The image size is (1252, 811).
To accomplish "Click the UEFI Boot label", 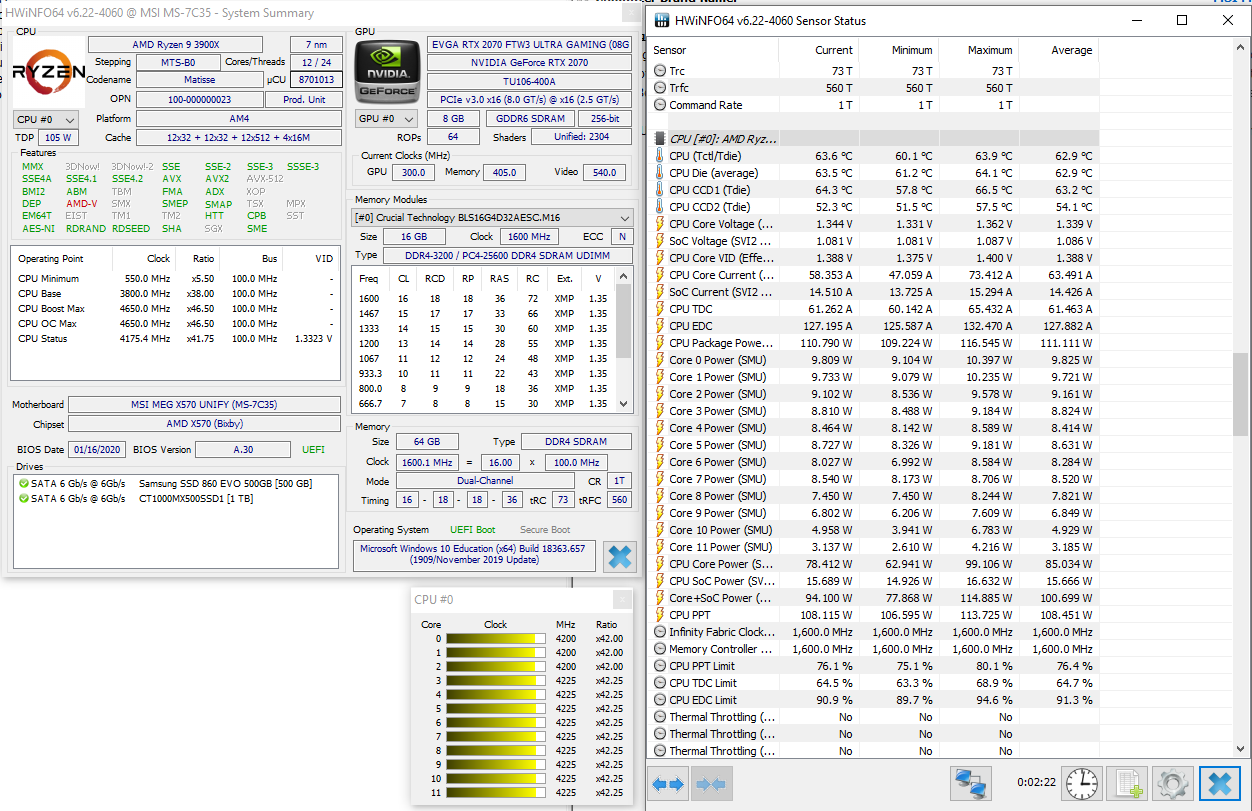I will coord(472,530).
